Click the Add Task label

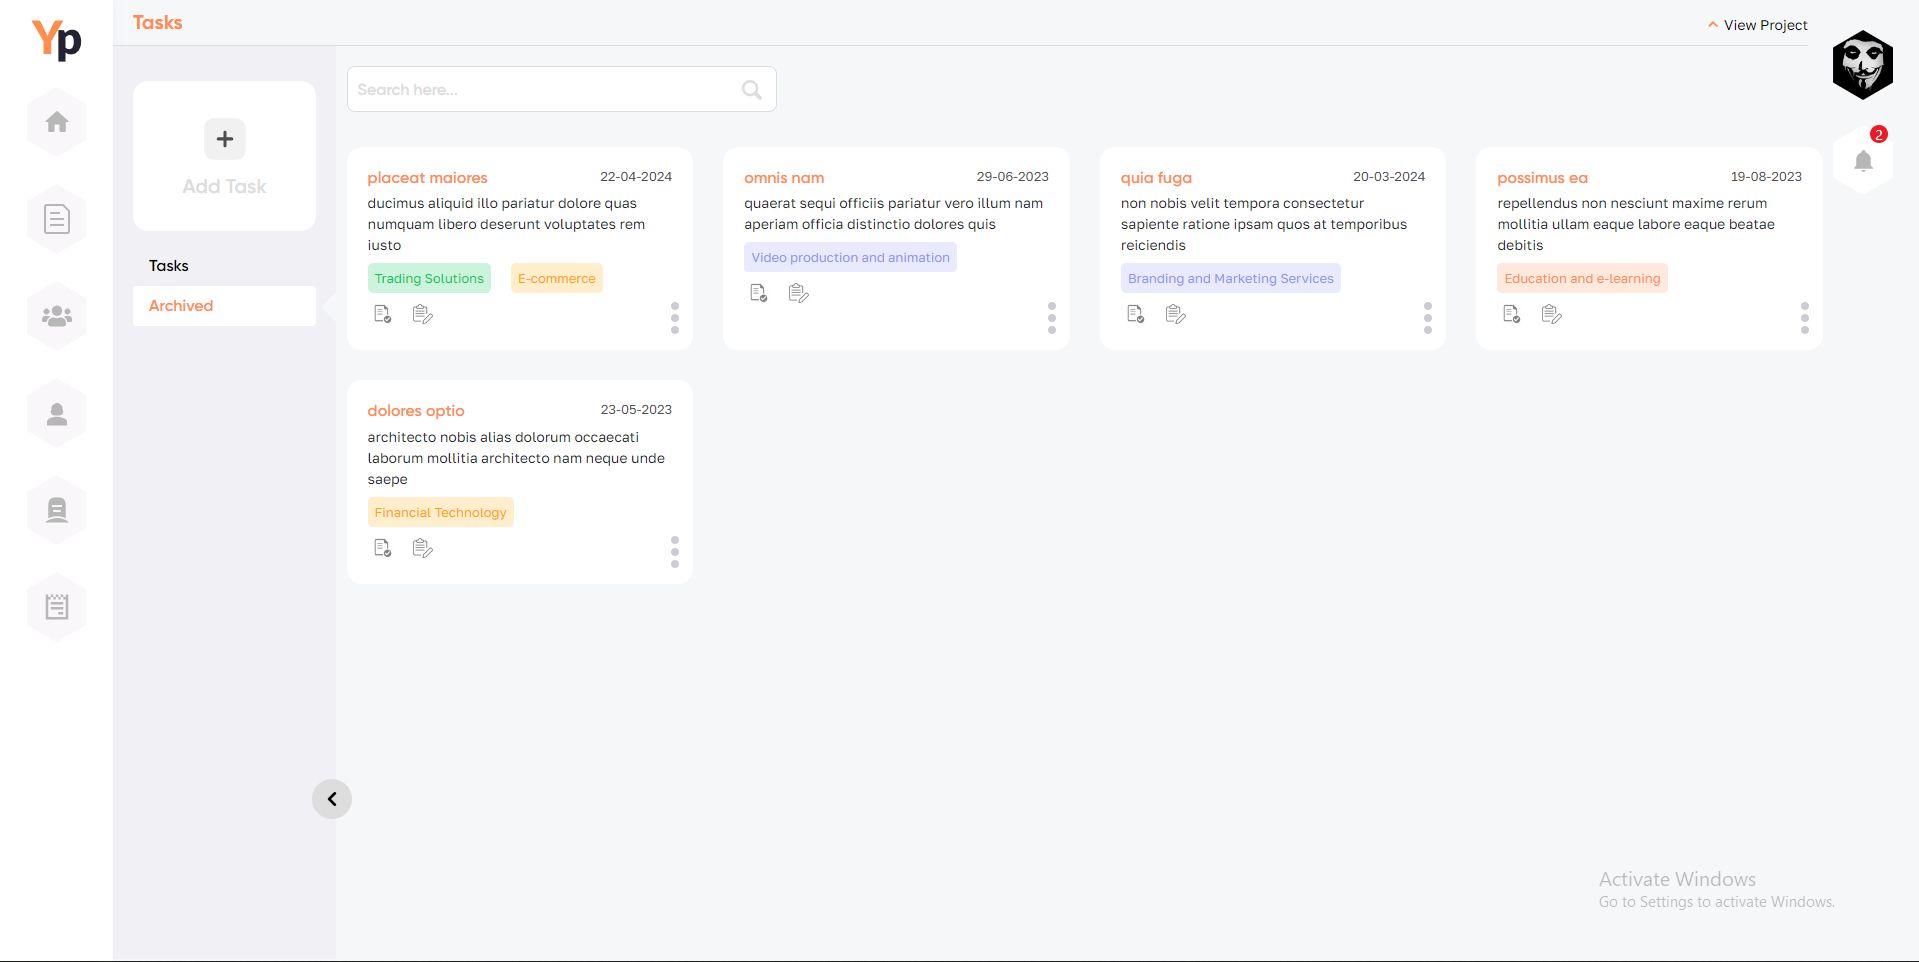[224, 187]
